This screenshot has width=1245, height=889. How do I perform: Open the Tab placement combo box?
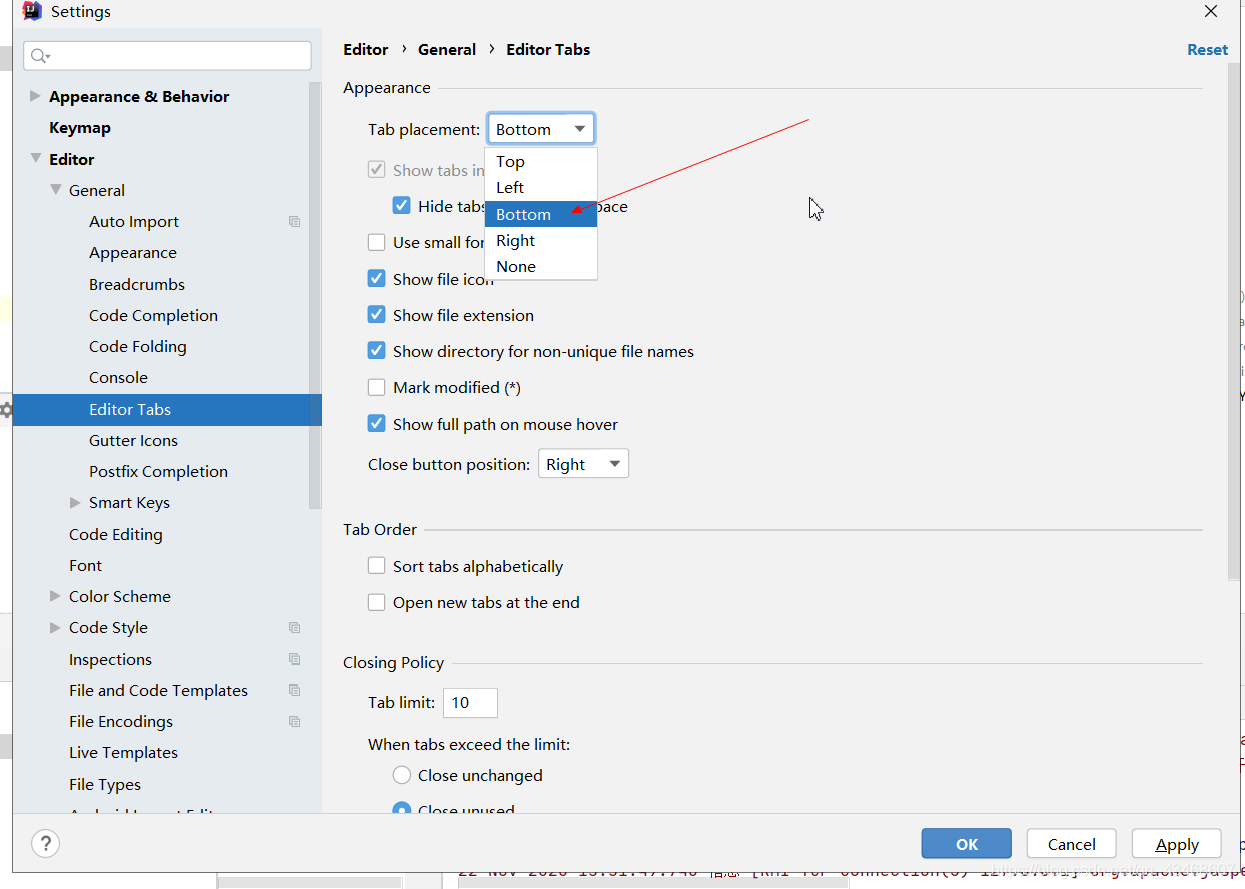pos(541,129)
